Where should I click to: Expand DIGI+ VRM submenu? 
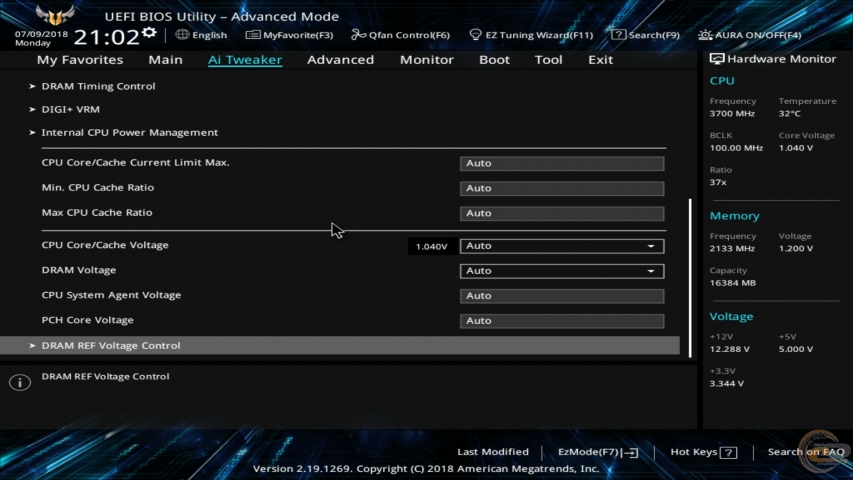coord(71,109)
